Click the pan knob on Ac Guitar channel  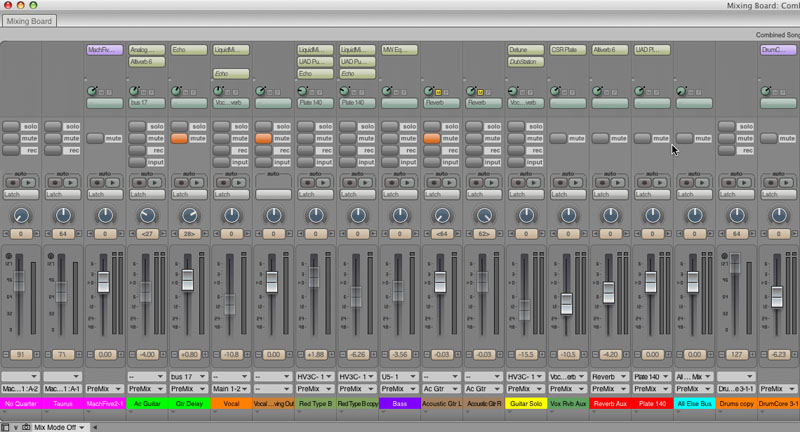pyautogui.click(x=147, y=216)
